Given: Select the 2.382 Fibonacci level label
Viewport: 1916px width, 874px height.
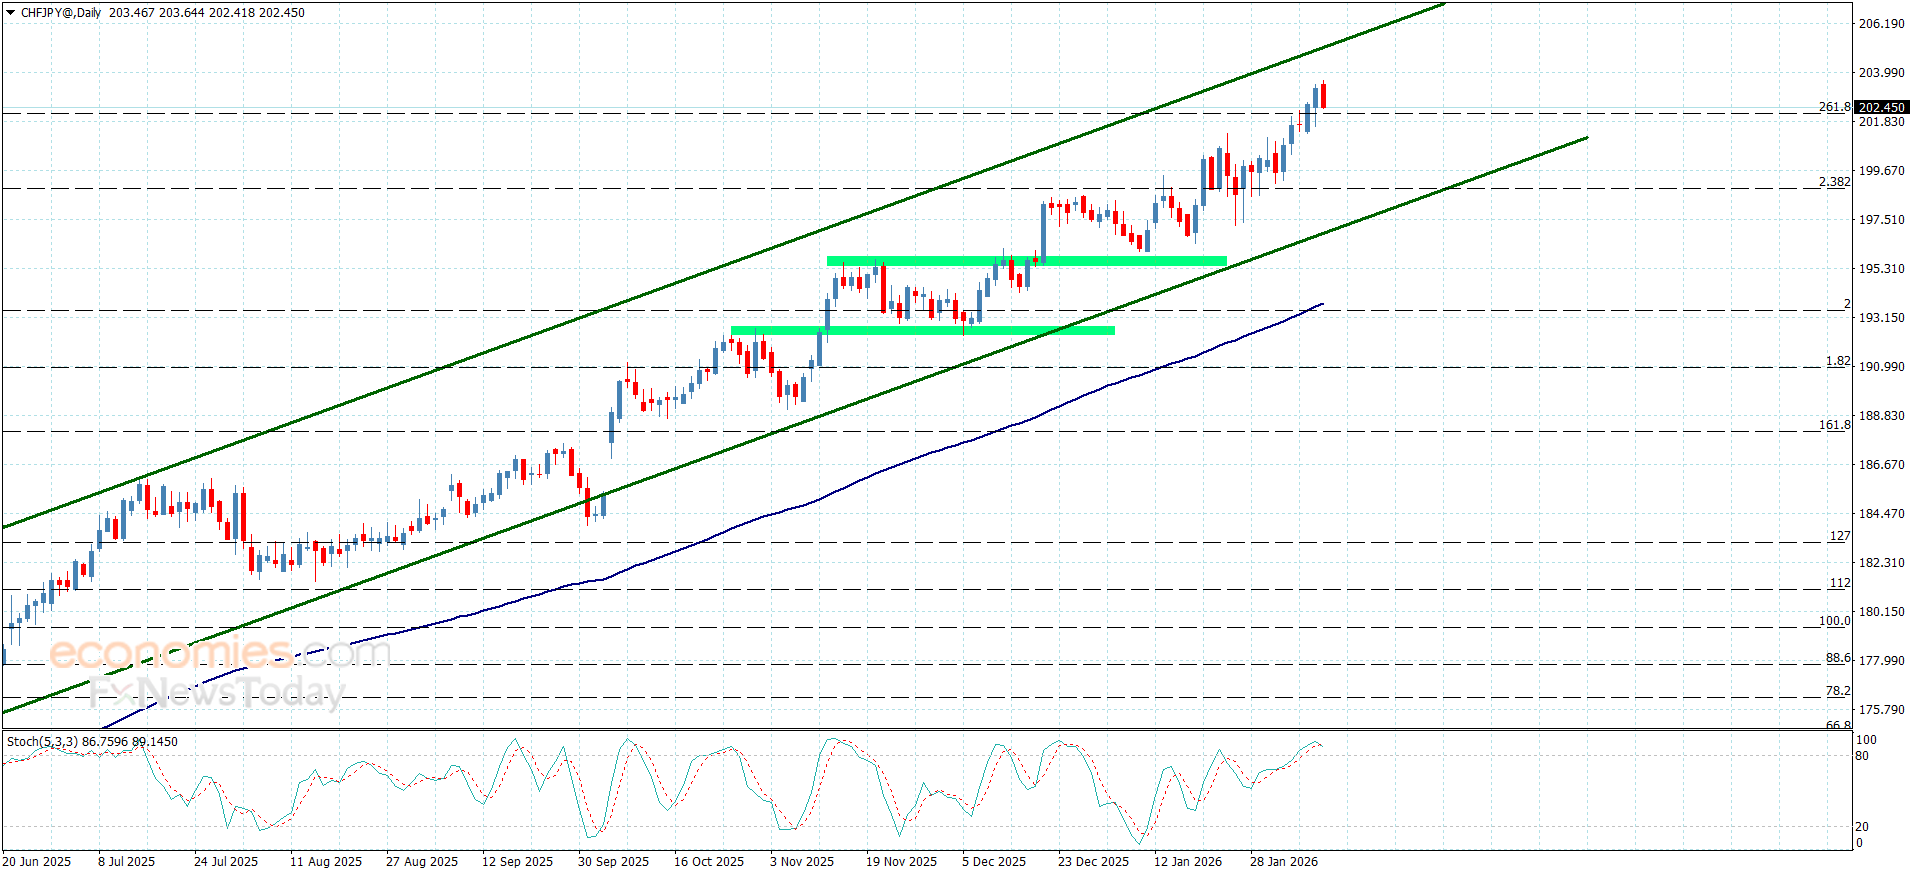Looking at the screenshot, I should pos(1834,182).
